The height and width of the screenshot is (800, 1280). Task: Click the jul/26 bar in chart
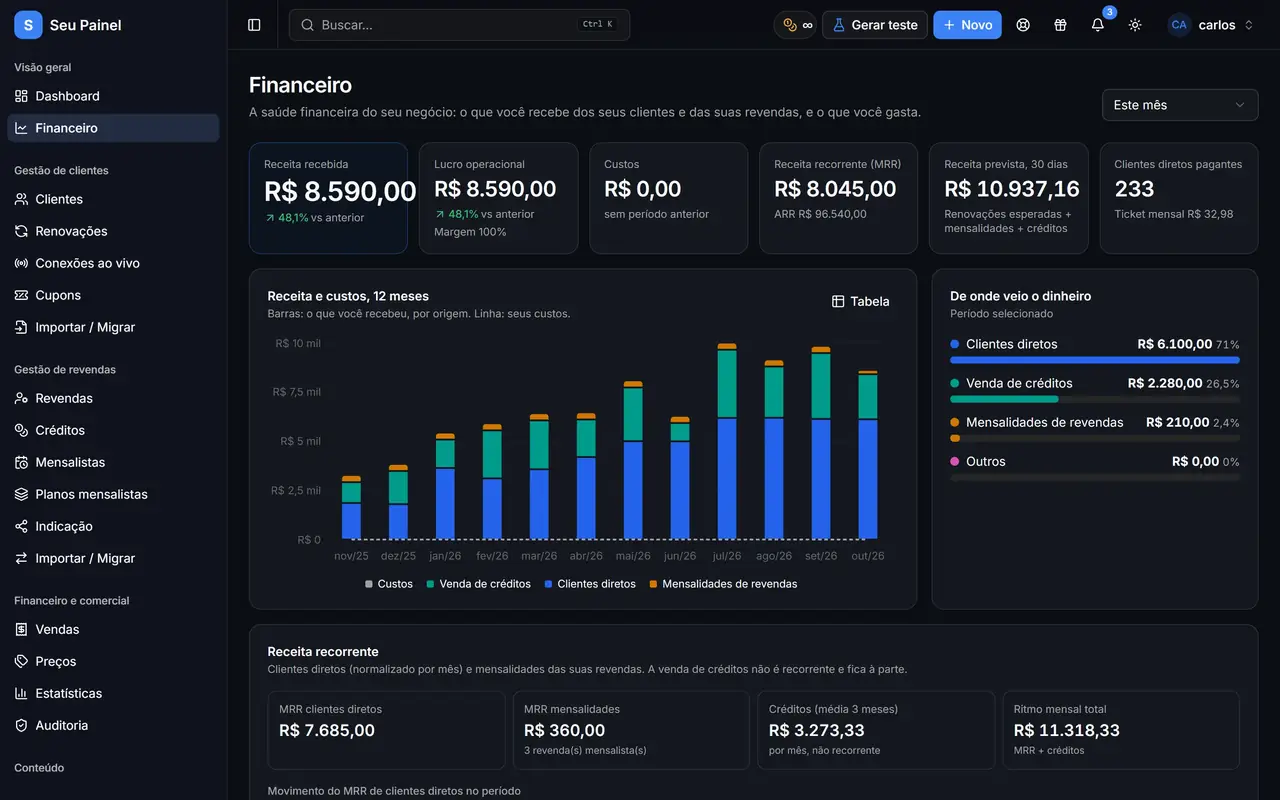click(x=727, y=441)
